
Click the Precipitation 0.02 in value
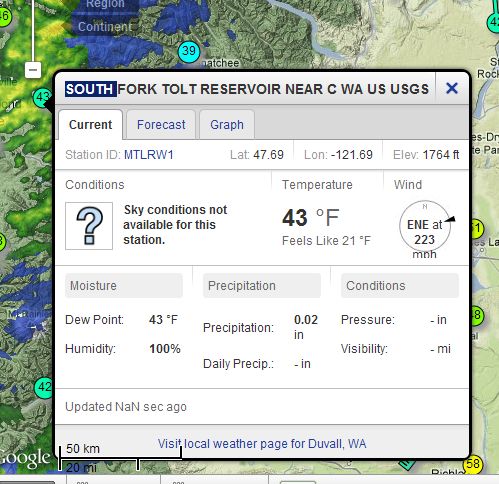coord(306,327)
